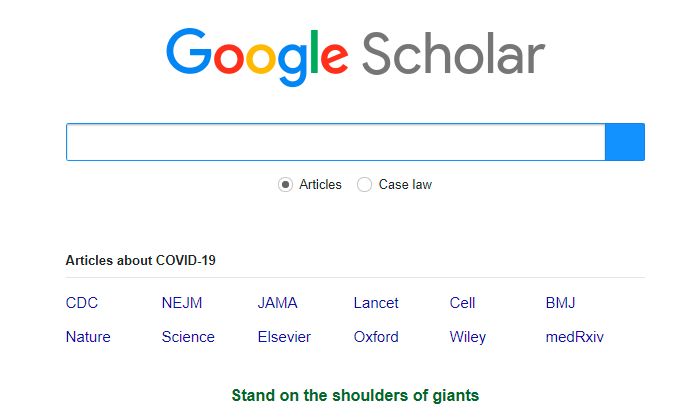Open the Oxford articles link
This screenshot has width=698, height=417.
(x=376, y=337)
